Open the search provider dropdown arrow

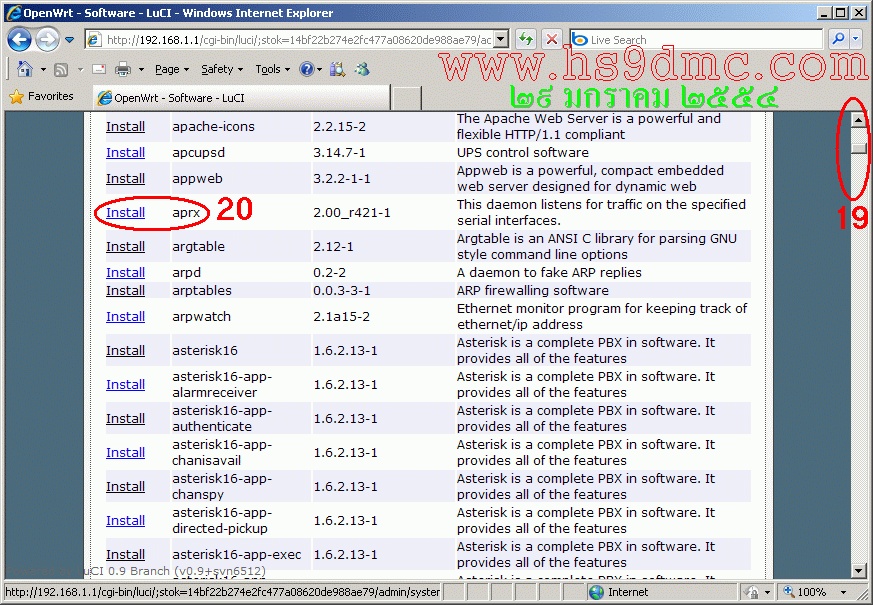[x=856, y=39]
